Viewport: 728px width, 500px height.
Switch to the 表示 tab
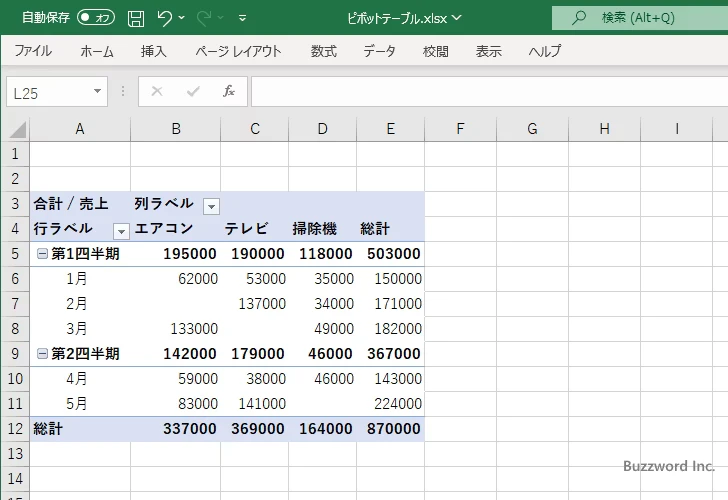coord(488,51)
